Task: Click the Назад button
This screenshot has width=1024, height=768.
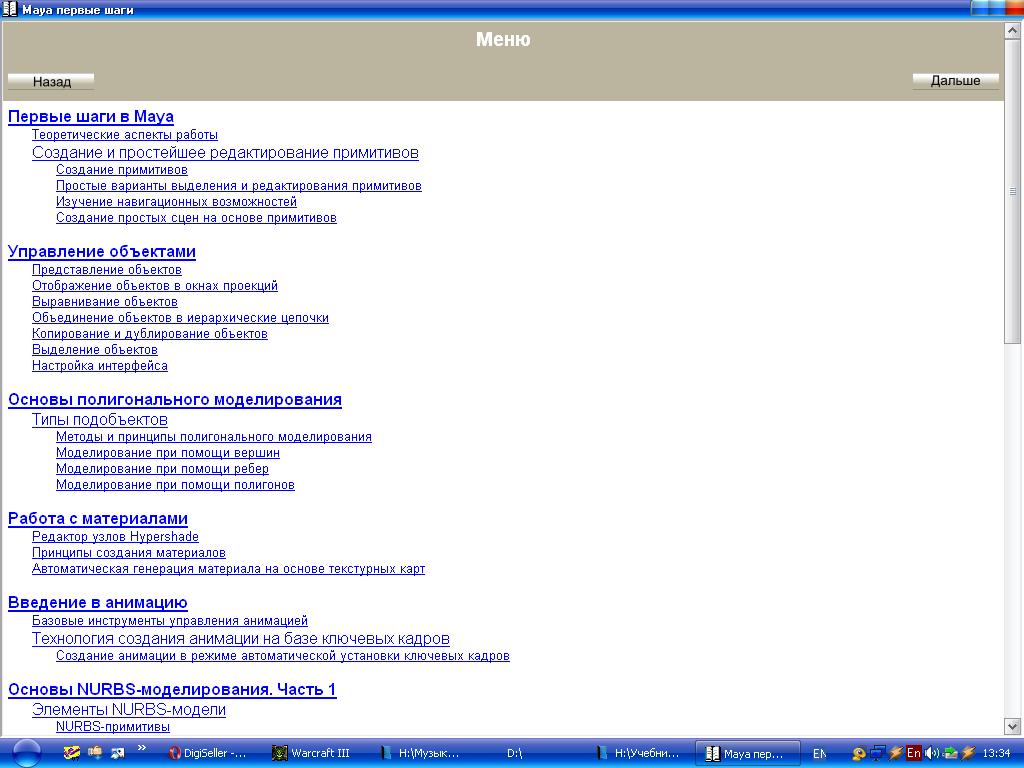Action: point(51,82)
